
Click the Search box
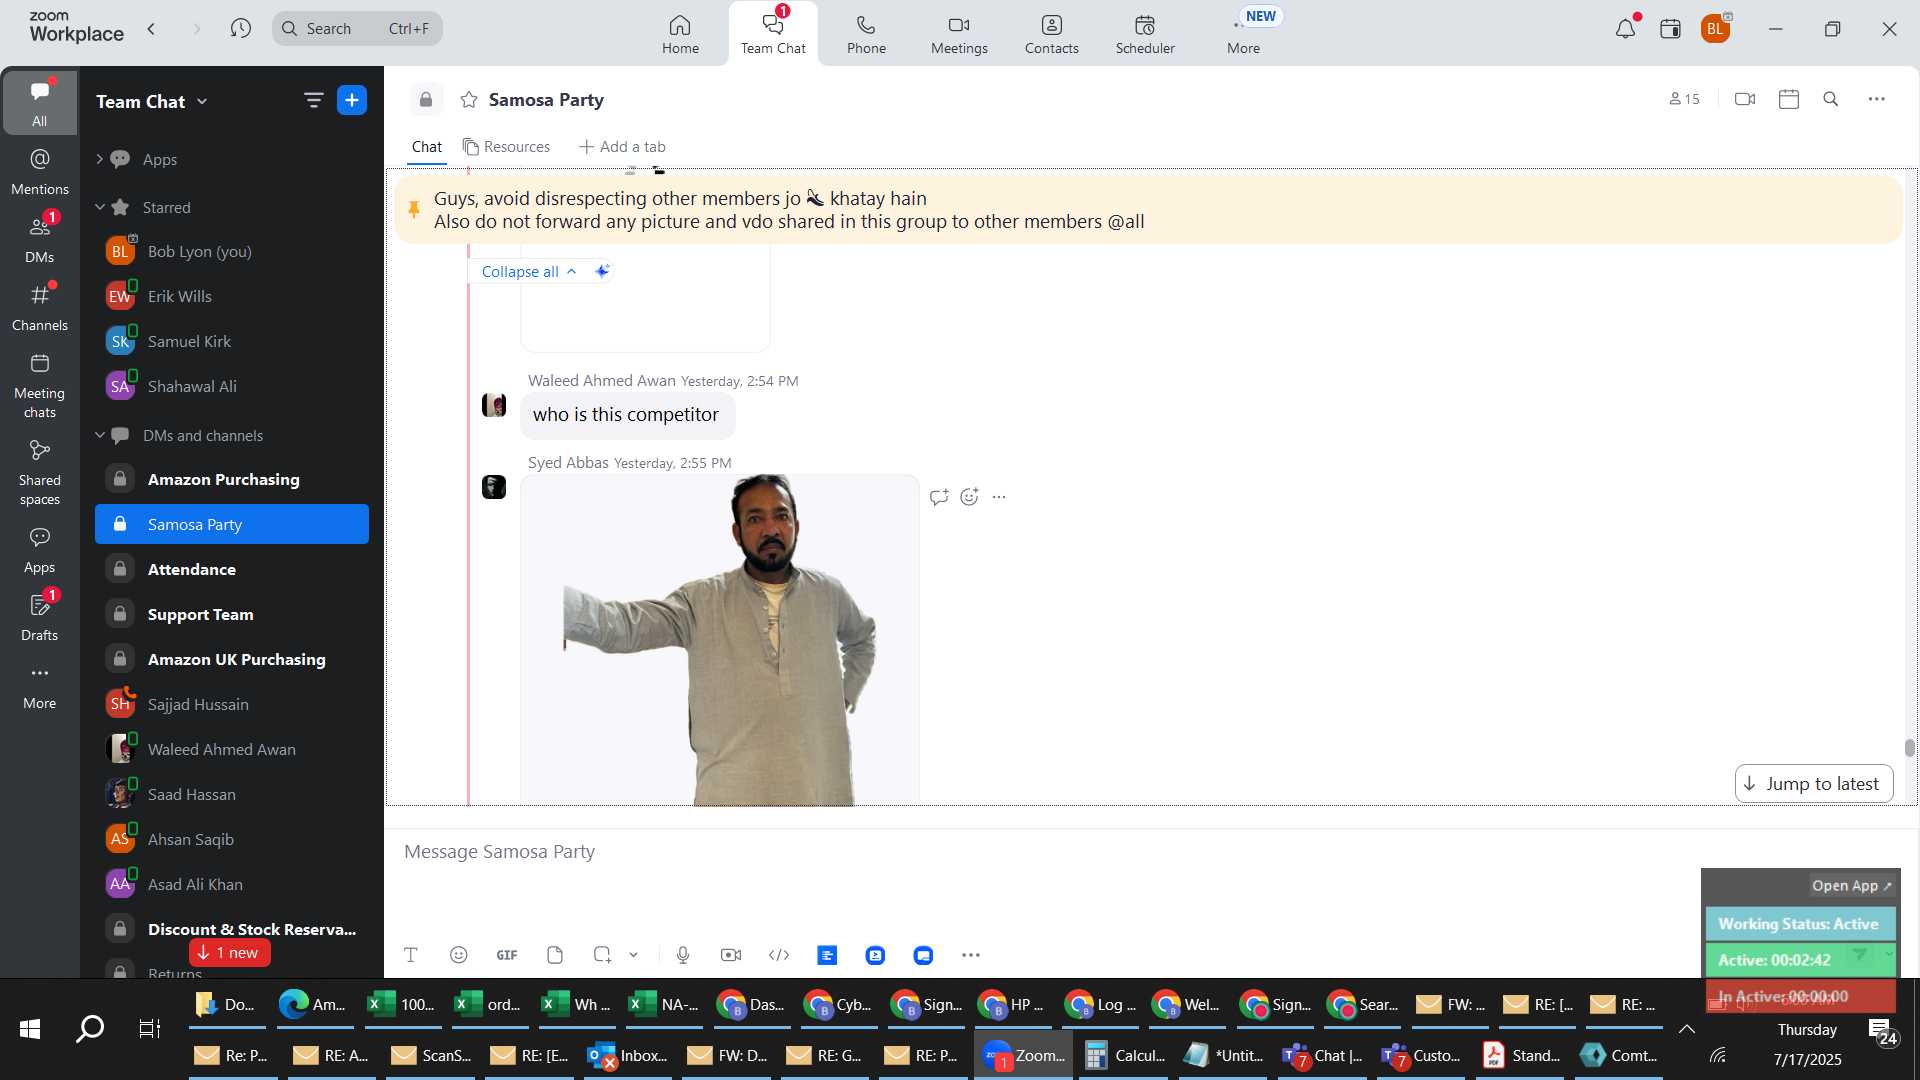coord(357,28)
